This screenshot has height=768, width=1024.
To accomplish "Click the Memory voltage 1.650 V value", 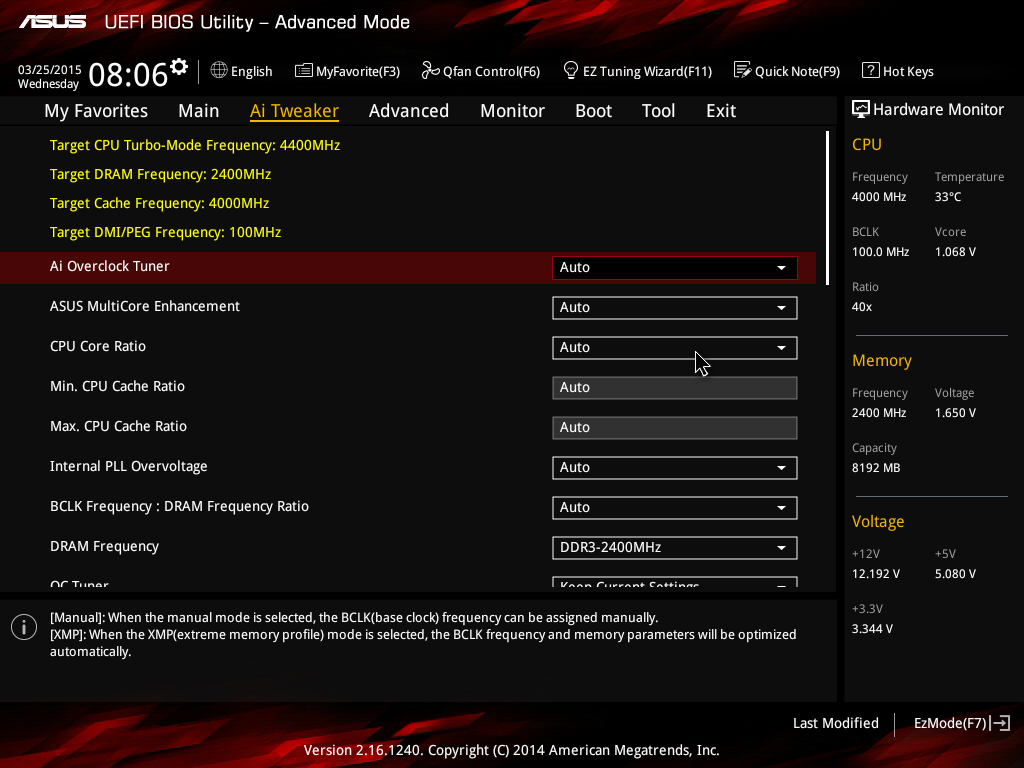I will pyautogui.click(x=955, y=413).
